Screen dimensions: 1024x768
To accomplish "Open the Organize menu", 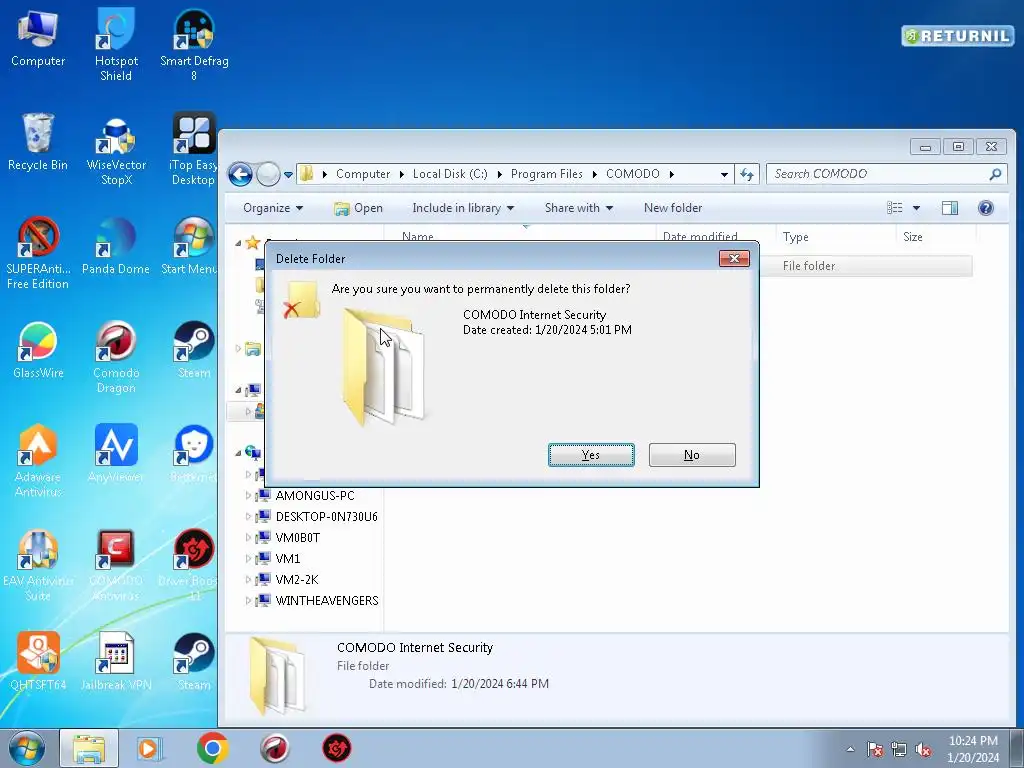I will [273, 208].
